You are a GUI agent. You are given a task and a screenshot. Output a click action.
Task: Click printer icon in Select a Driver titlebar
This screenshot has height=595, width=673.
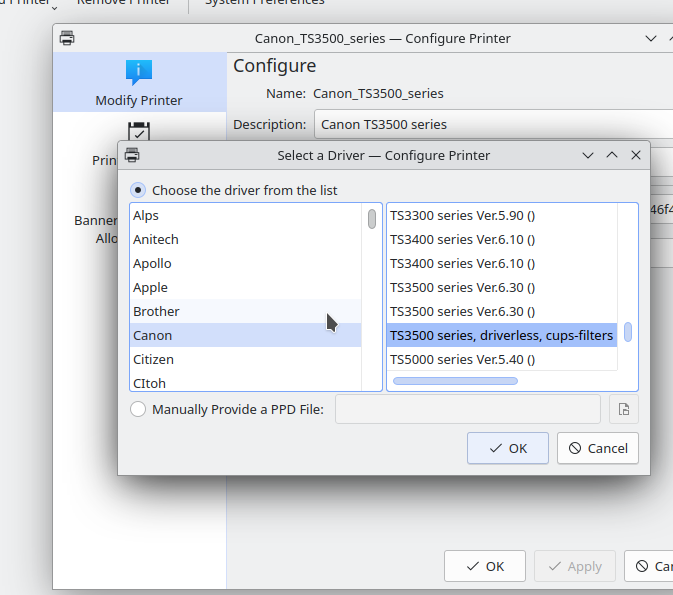tap(132, 155)
